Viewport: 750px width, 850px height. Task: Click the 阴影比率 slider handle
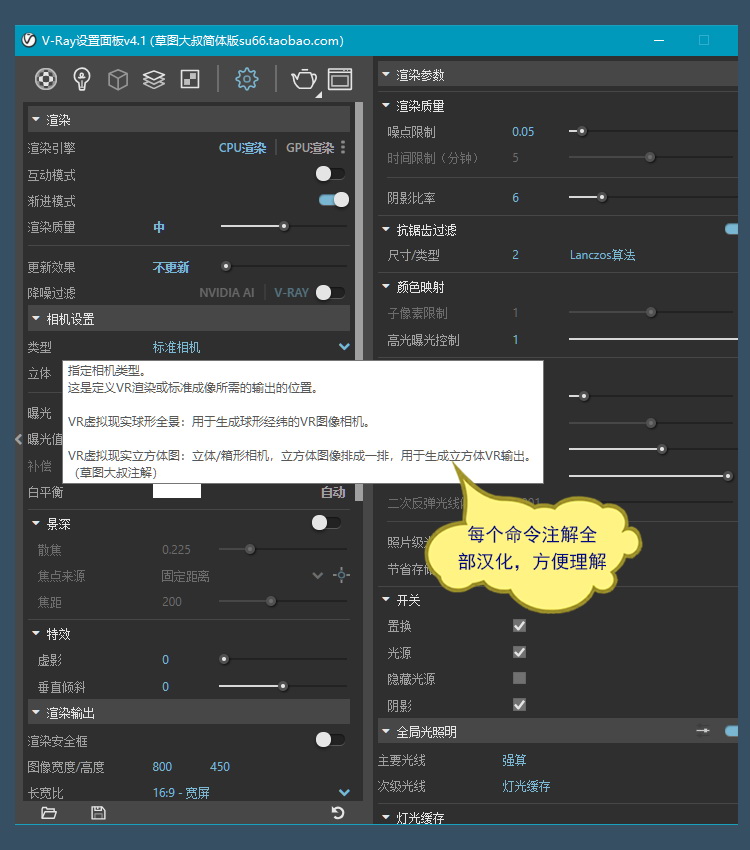tap(602, 197)
